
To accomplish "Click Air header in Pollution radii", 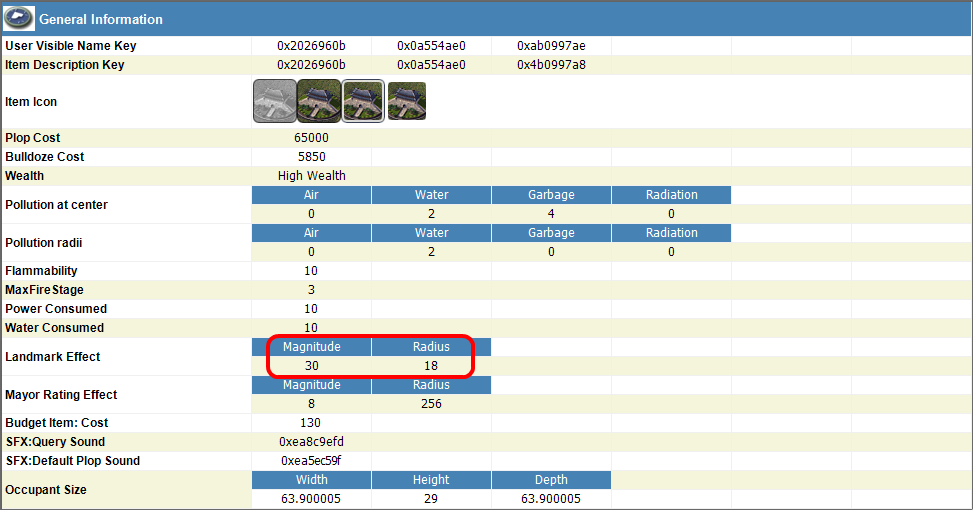I will [312, 233].
